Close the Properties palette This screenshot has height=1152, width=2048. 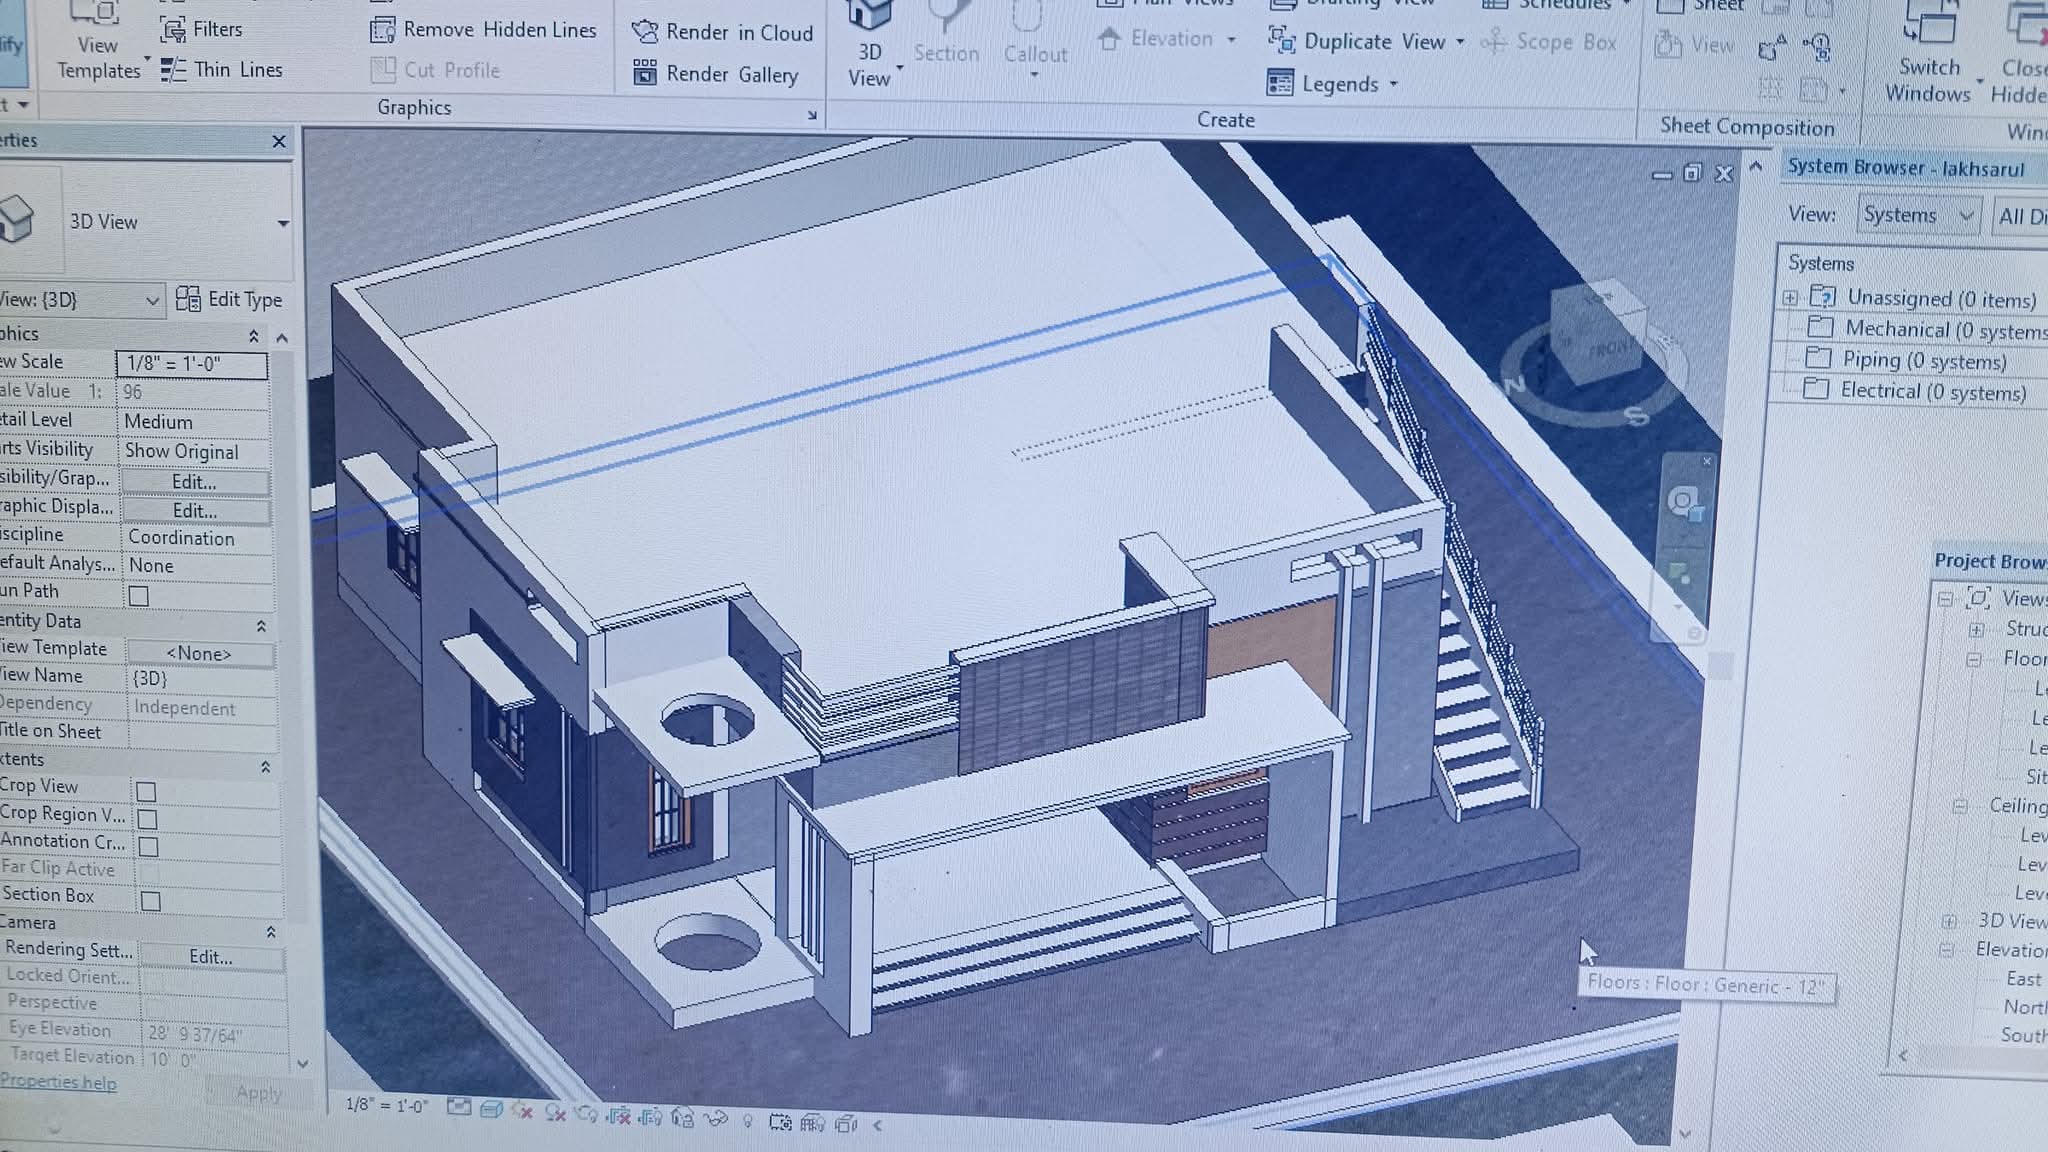pos(279,142)
